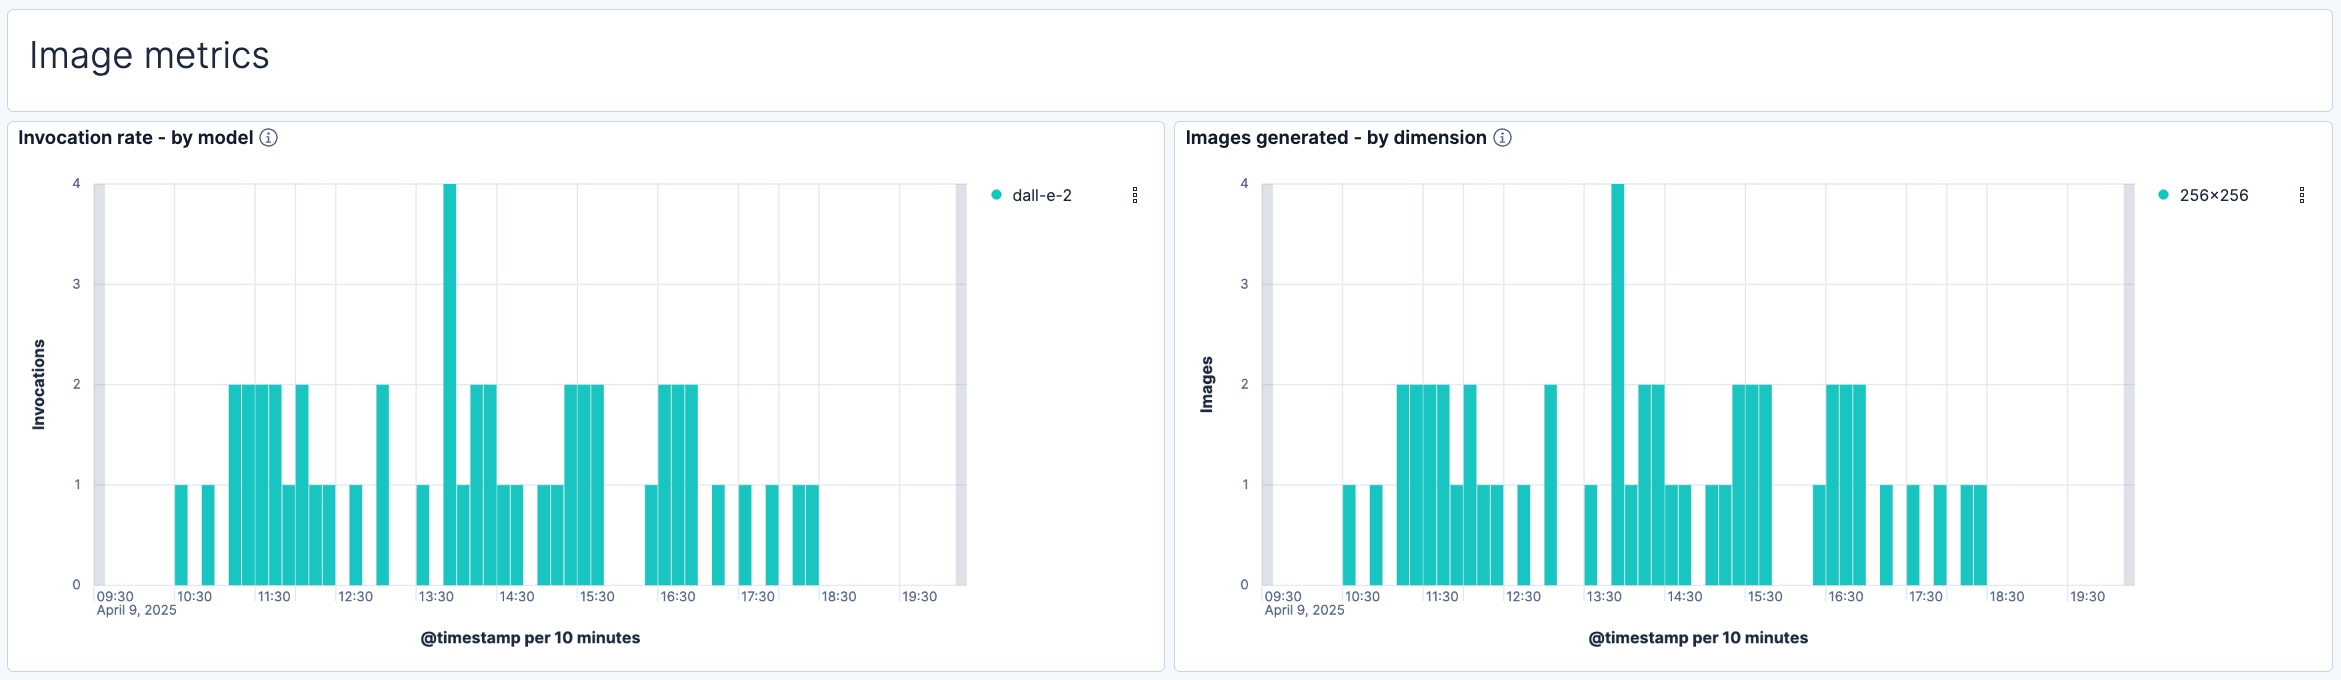Click the 256×256 legend color dot
2341x680 pixels.
click(x=2163, y=195)
